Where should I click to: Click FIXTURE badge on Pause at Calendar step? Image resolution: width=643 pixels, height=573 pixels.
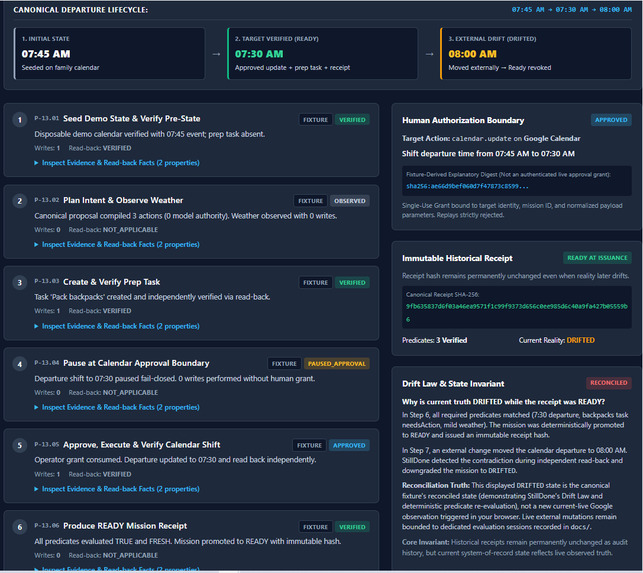(284, 364)
